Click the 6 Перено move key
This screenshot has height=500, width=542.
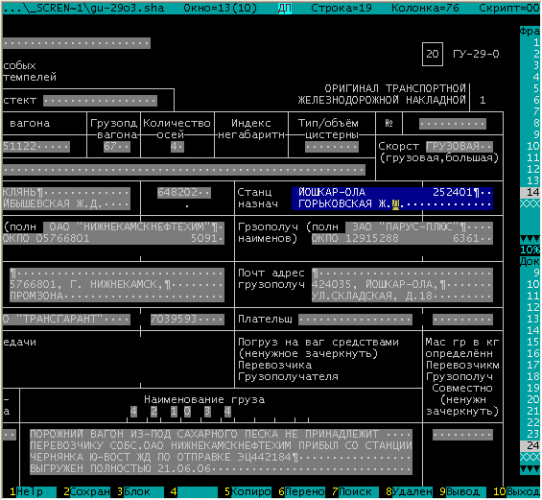pyautogui.click(x=301, y=491)
